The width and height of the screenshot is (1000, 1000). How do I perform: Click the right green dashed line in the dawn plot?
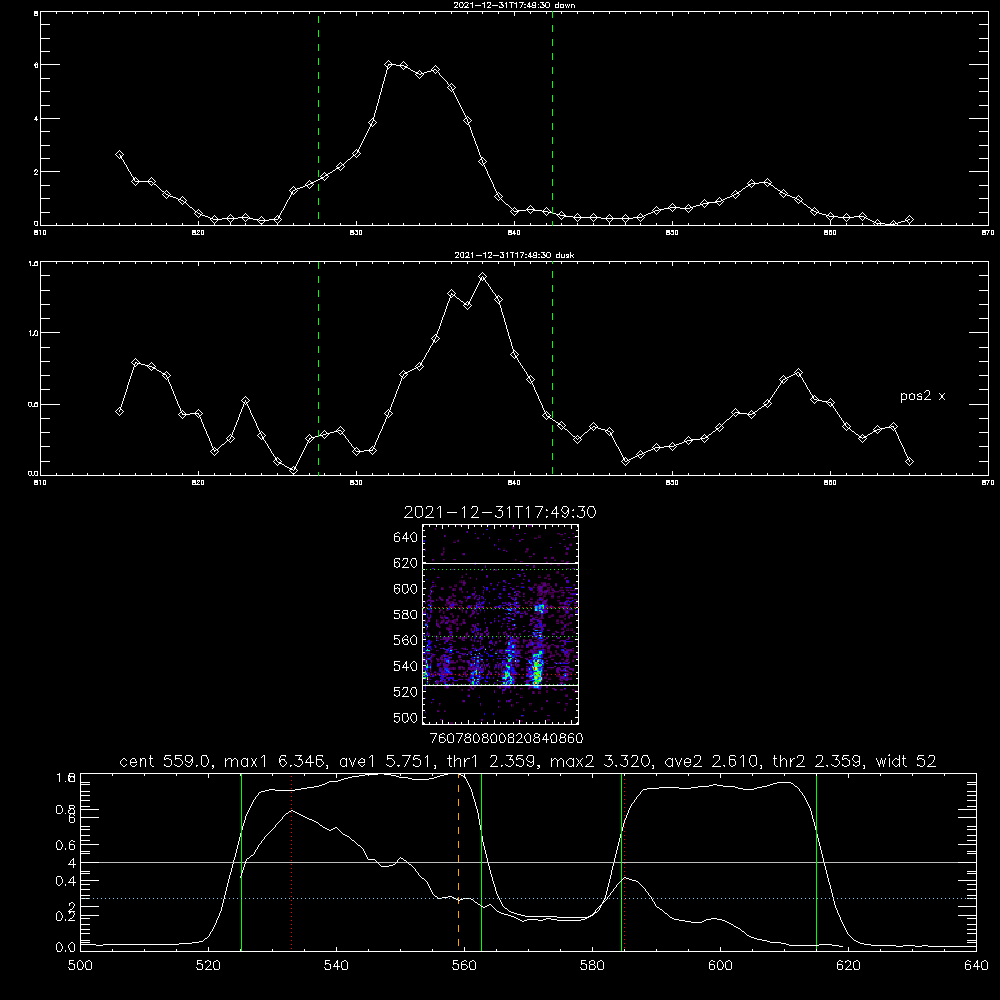click(552, 118)
